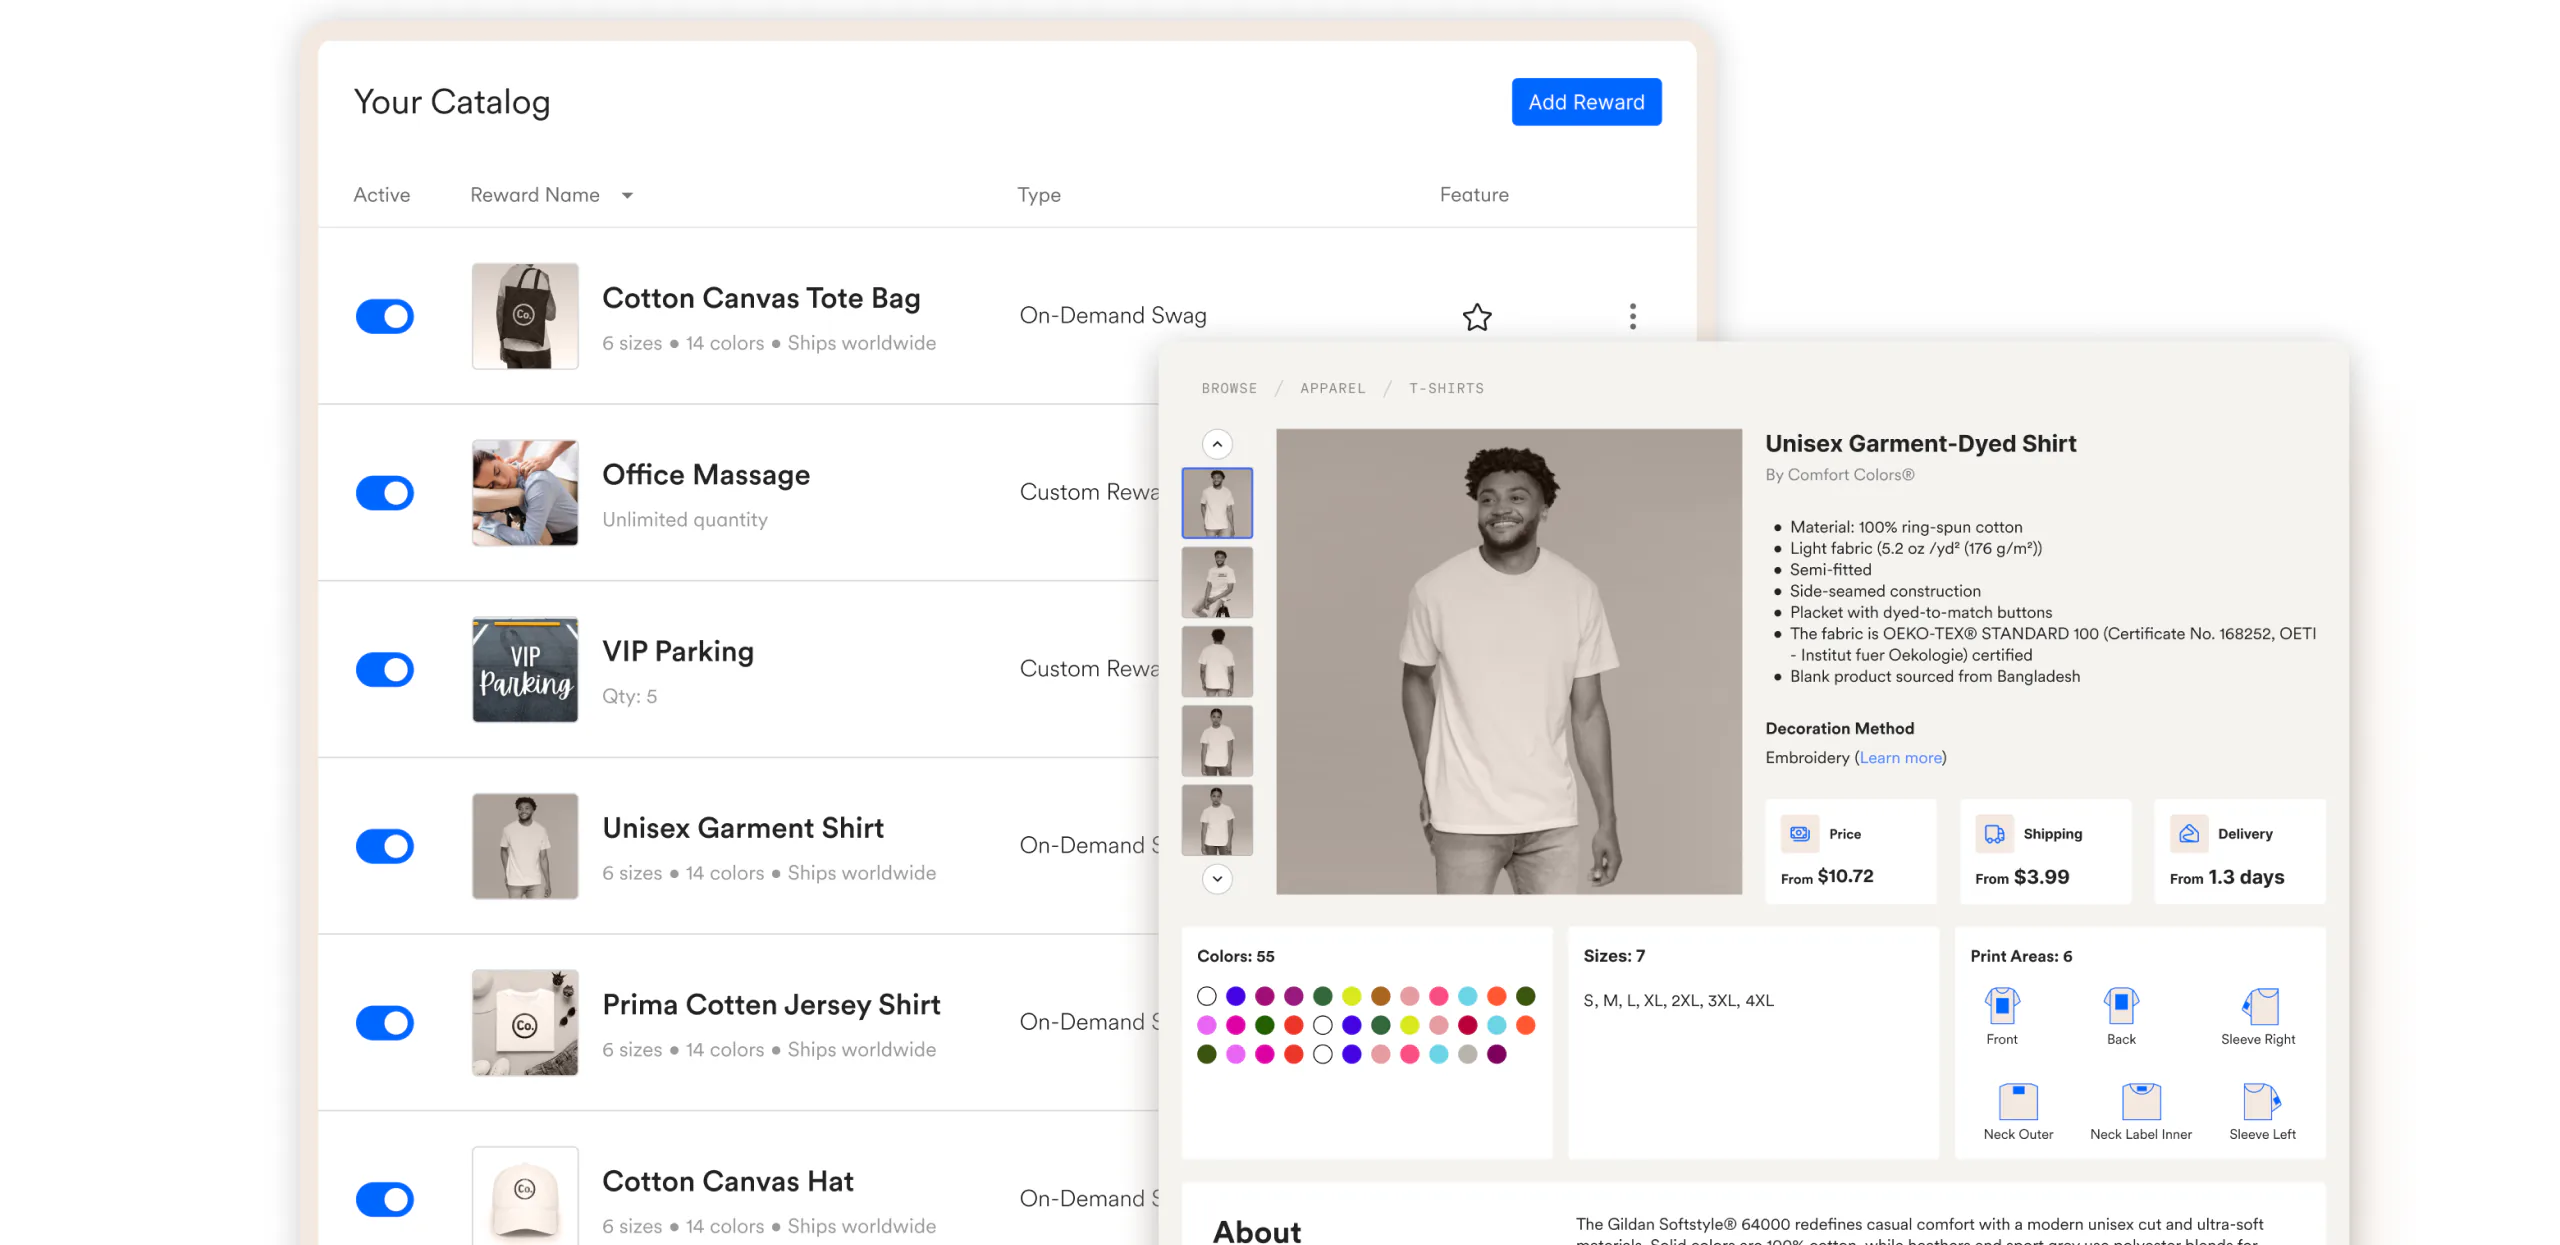Click the Add Reward button

[1585, 102]
